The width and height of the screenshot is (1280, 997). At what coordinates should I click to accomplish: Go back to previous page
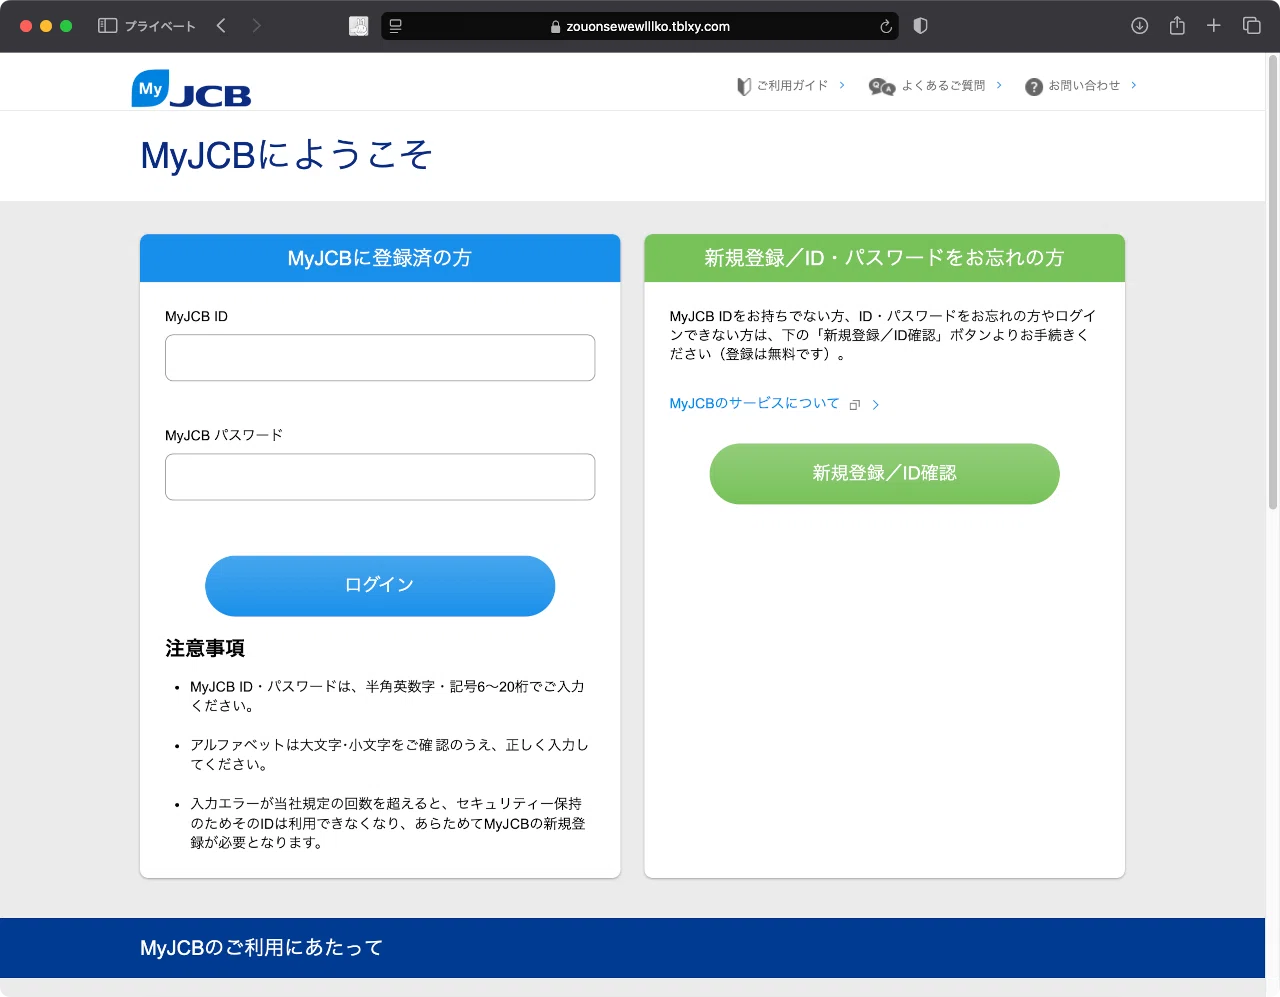(221, 26)
